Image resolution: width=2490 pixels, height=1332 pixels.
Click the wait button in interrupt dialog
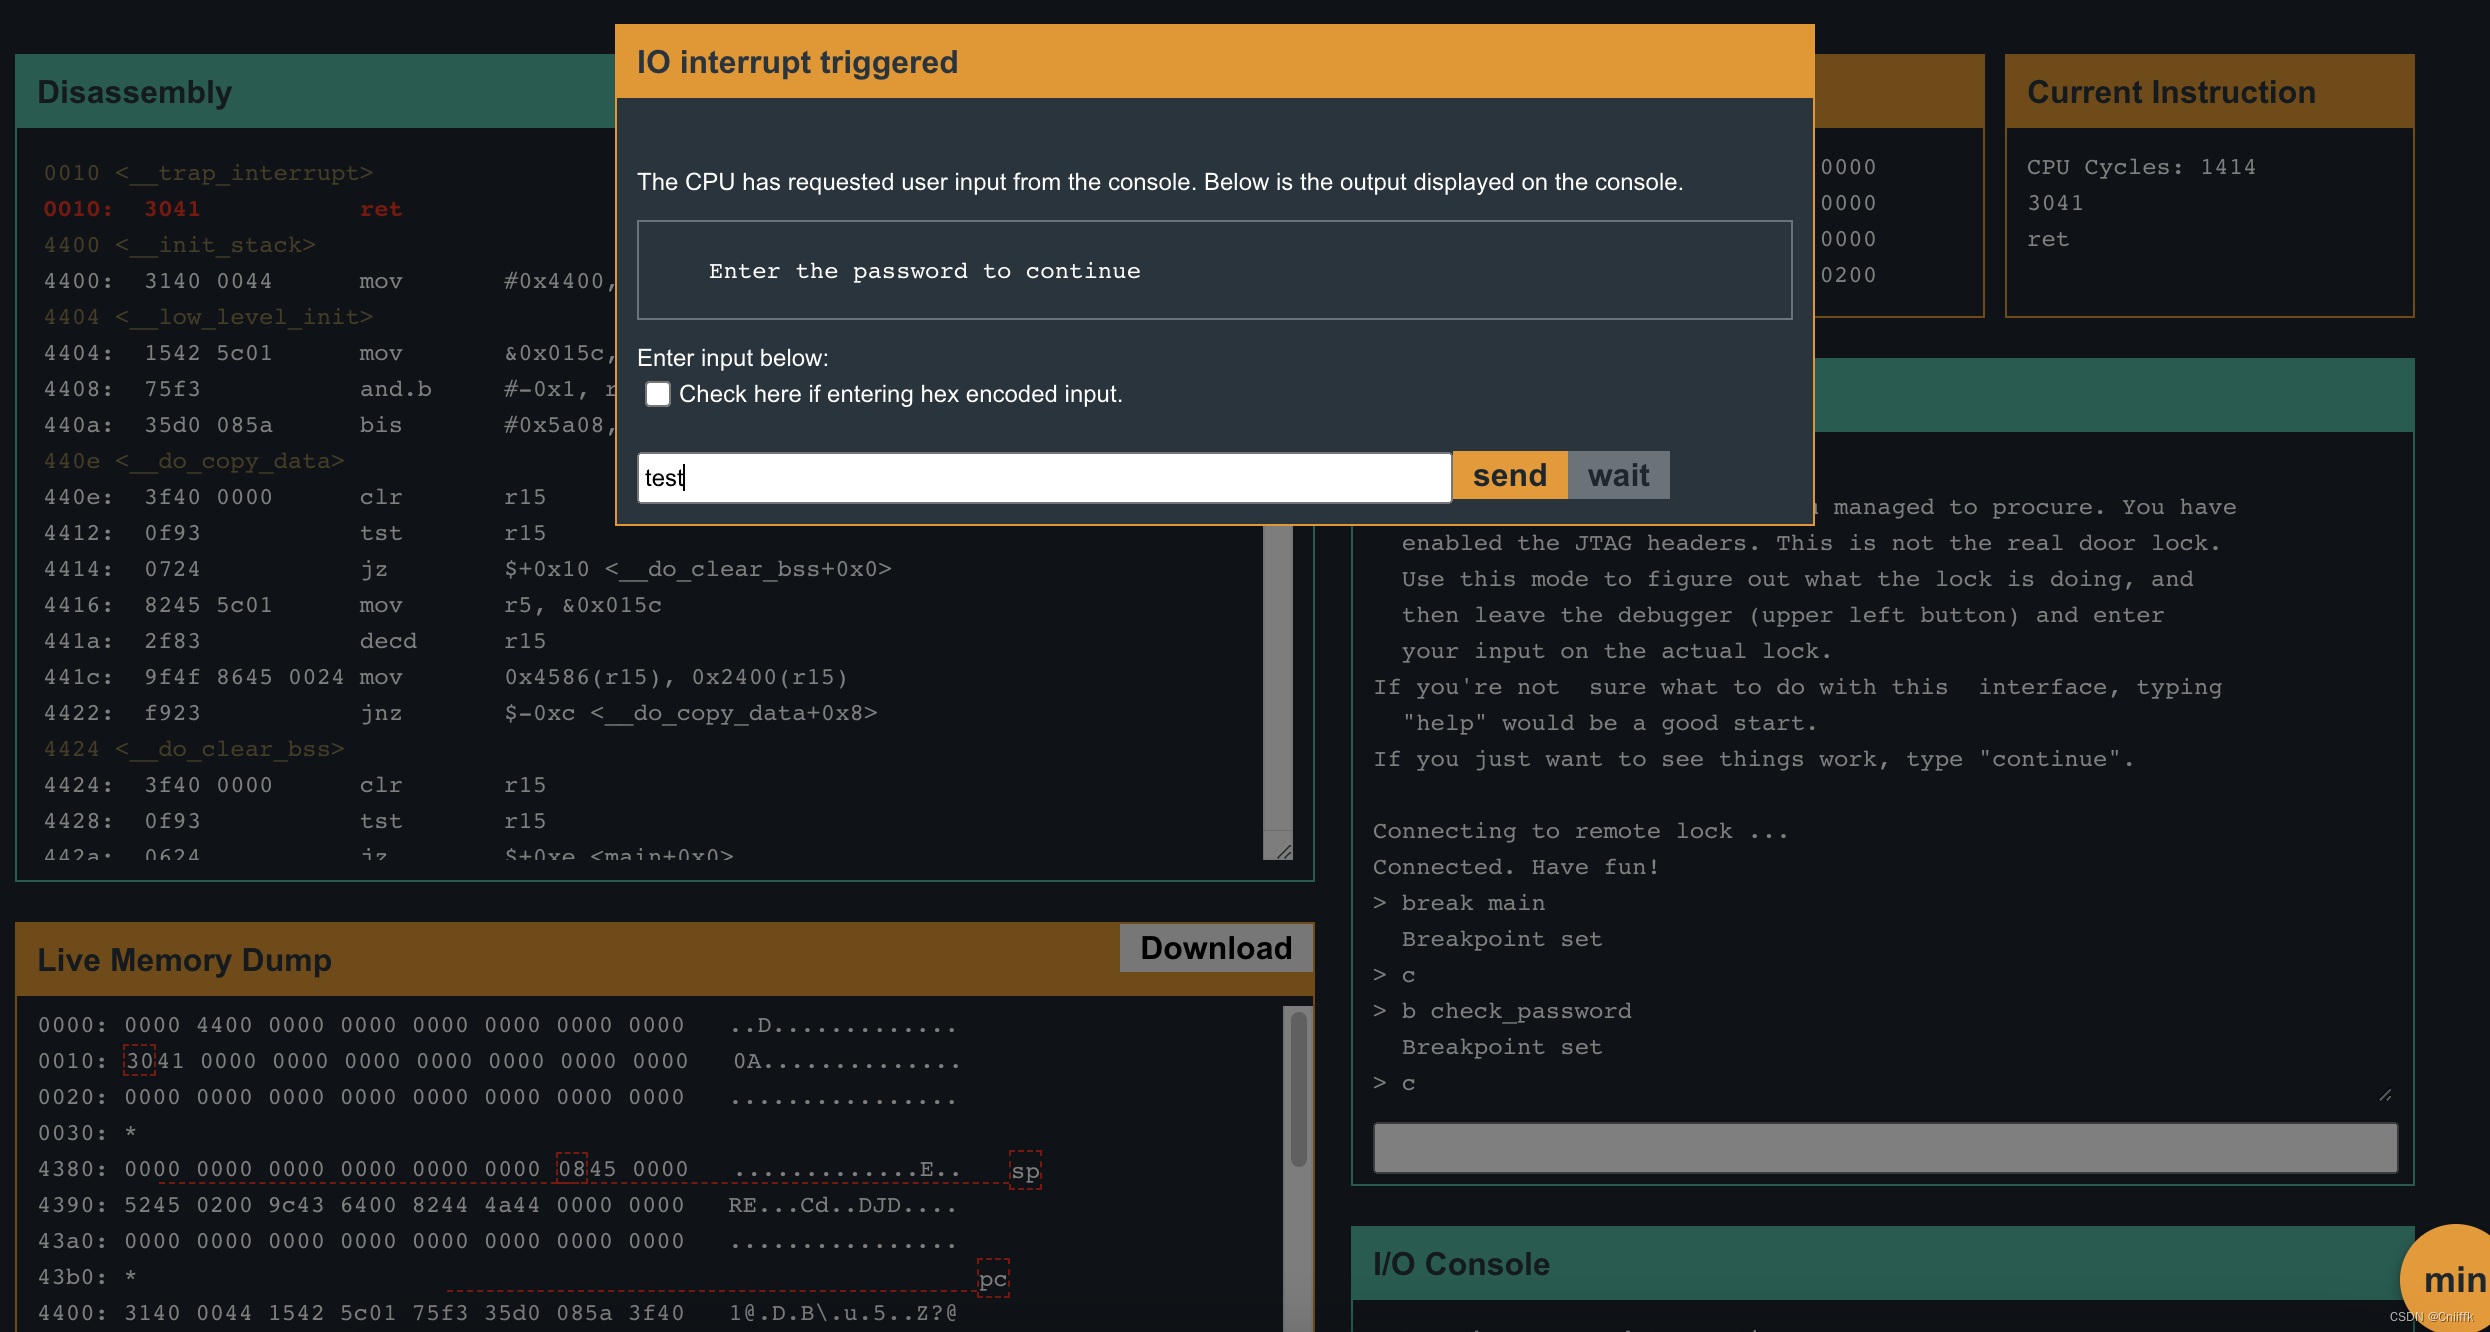click(1618, 475)
